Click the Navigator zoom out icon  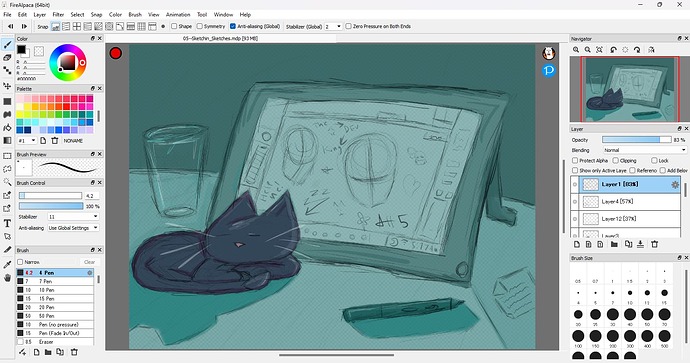[x=587, y=50]
